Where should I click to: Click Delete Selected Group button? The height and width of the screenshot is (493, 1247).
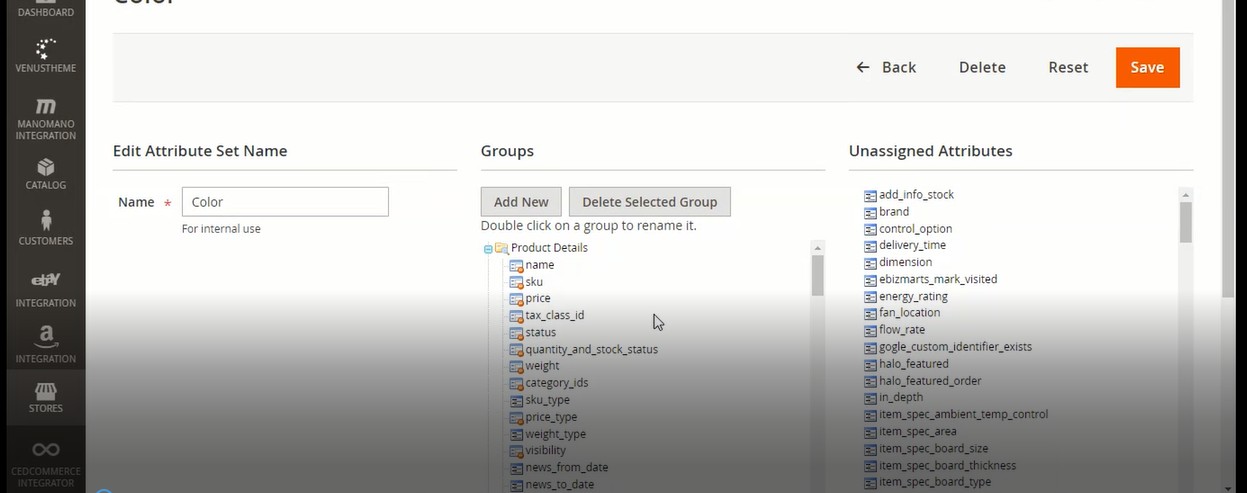(650, 202)
